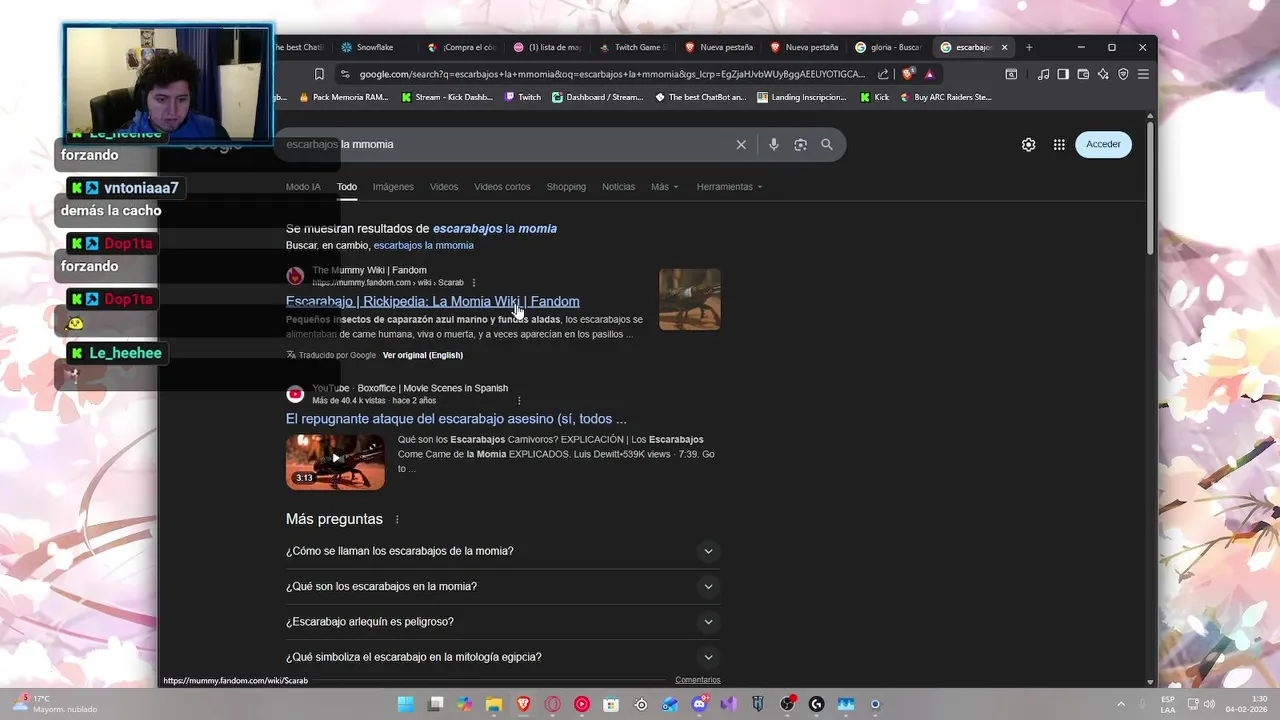
Task: Open the browser hamburger menu
Action: [1143, 74]
